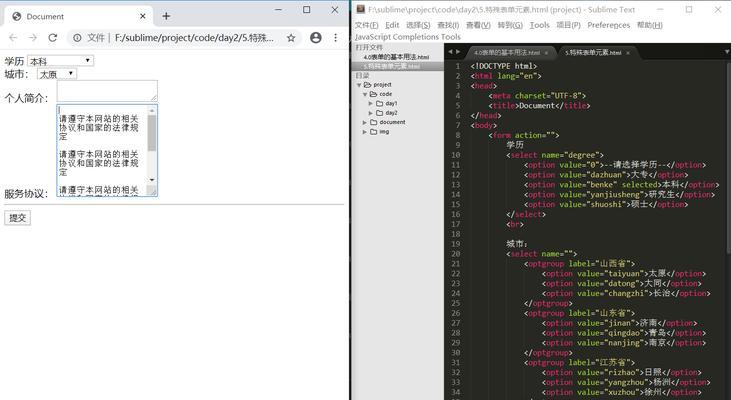This screenshot has height=400, width=731.
Task: Click the Chrome address bar URL
Action: (x=194, y=38)
